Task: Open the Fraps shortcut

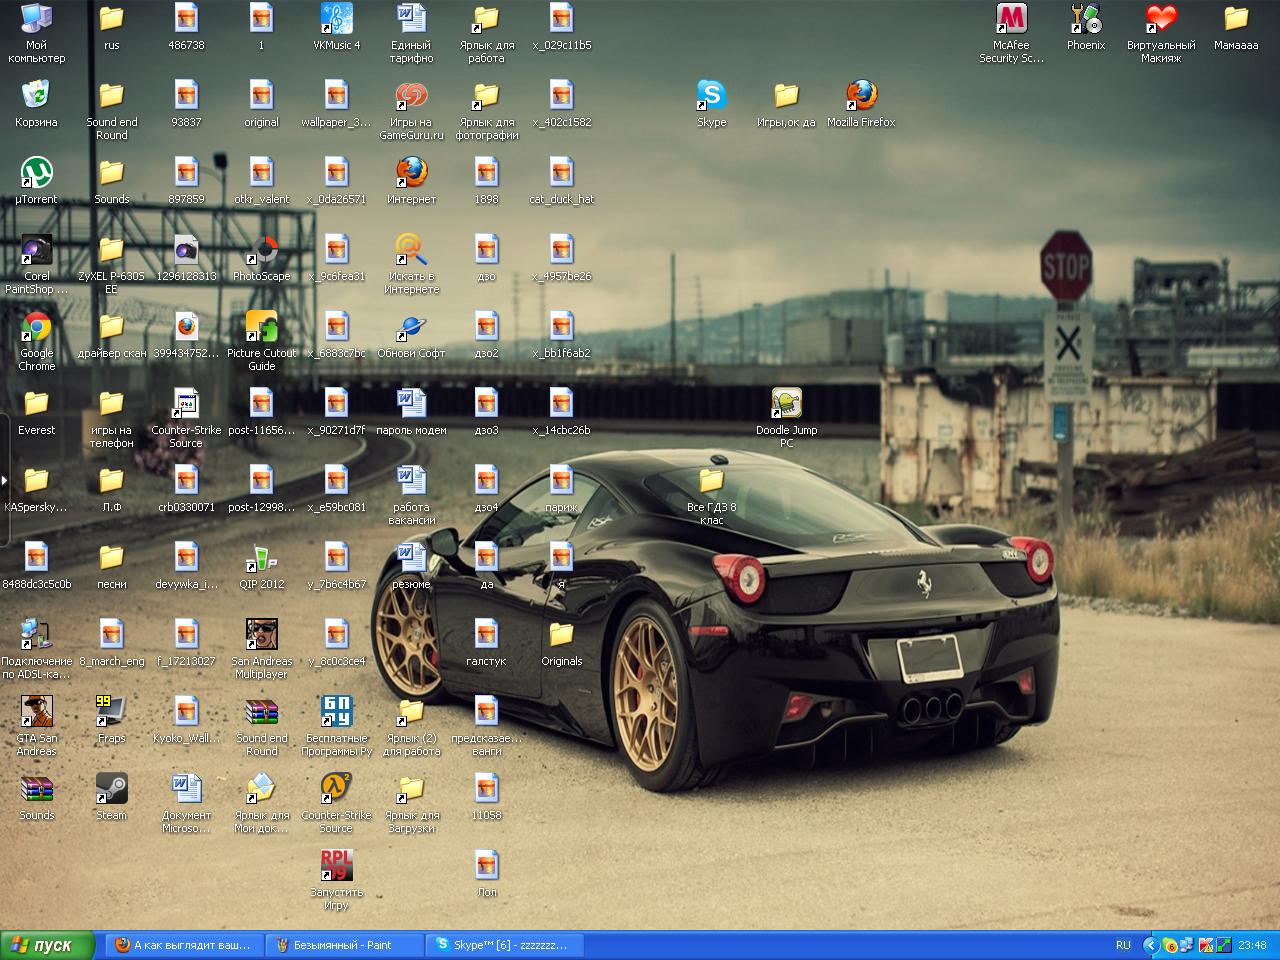Action: tap(111, 712)
